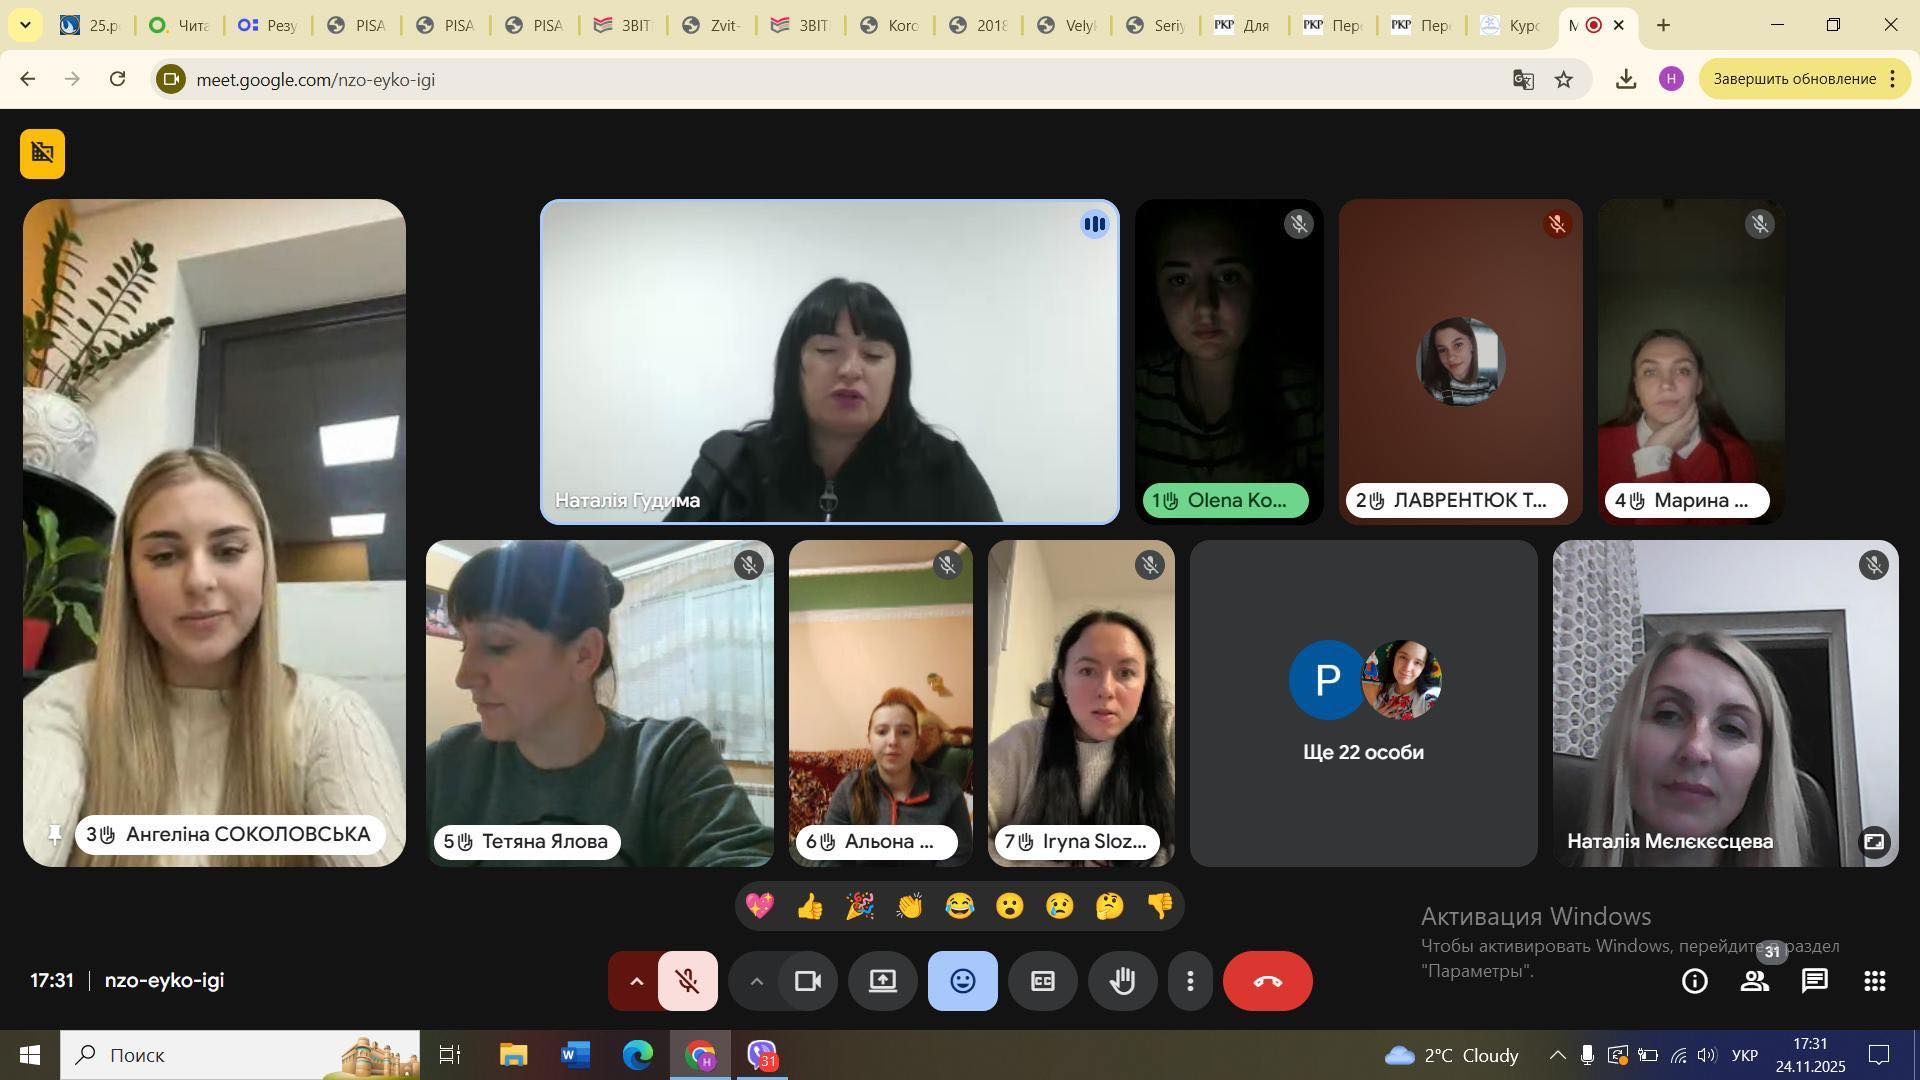Switch to the ЗВІТ browser tab
This screenshot has height=1080, width=1920.
[x=621, y=25]
